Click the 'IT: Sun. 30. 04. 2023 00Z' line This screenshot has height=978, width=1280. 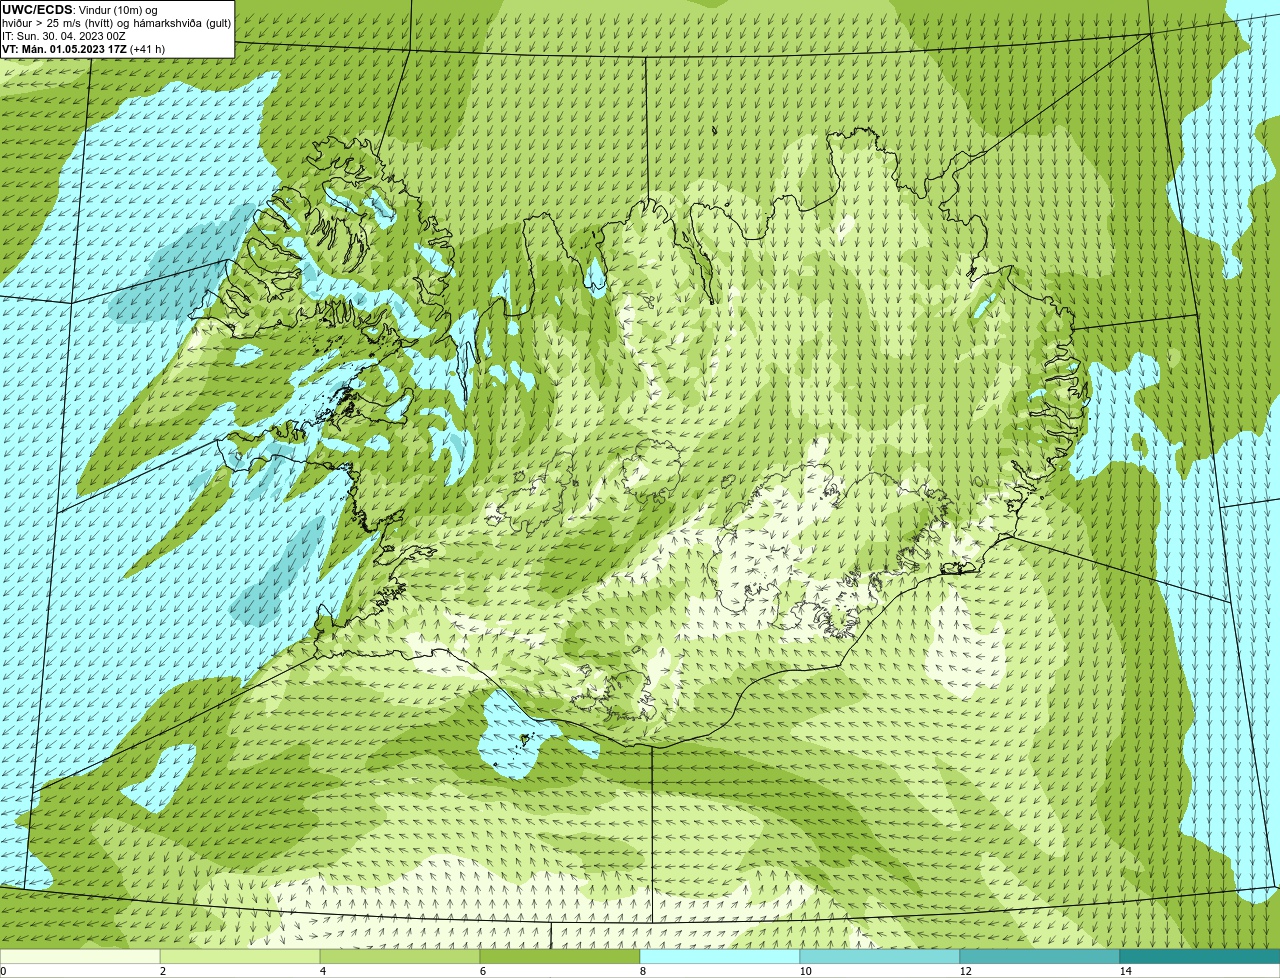coord(64,36)
